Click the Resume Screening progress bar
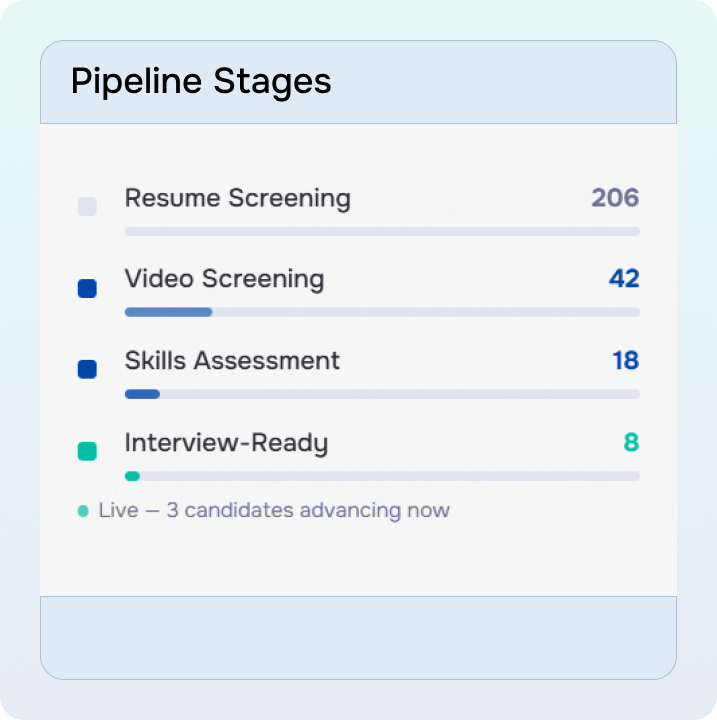Viewport: 717px width, 720px height. [382, 231]
